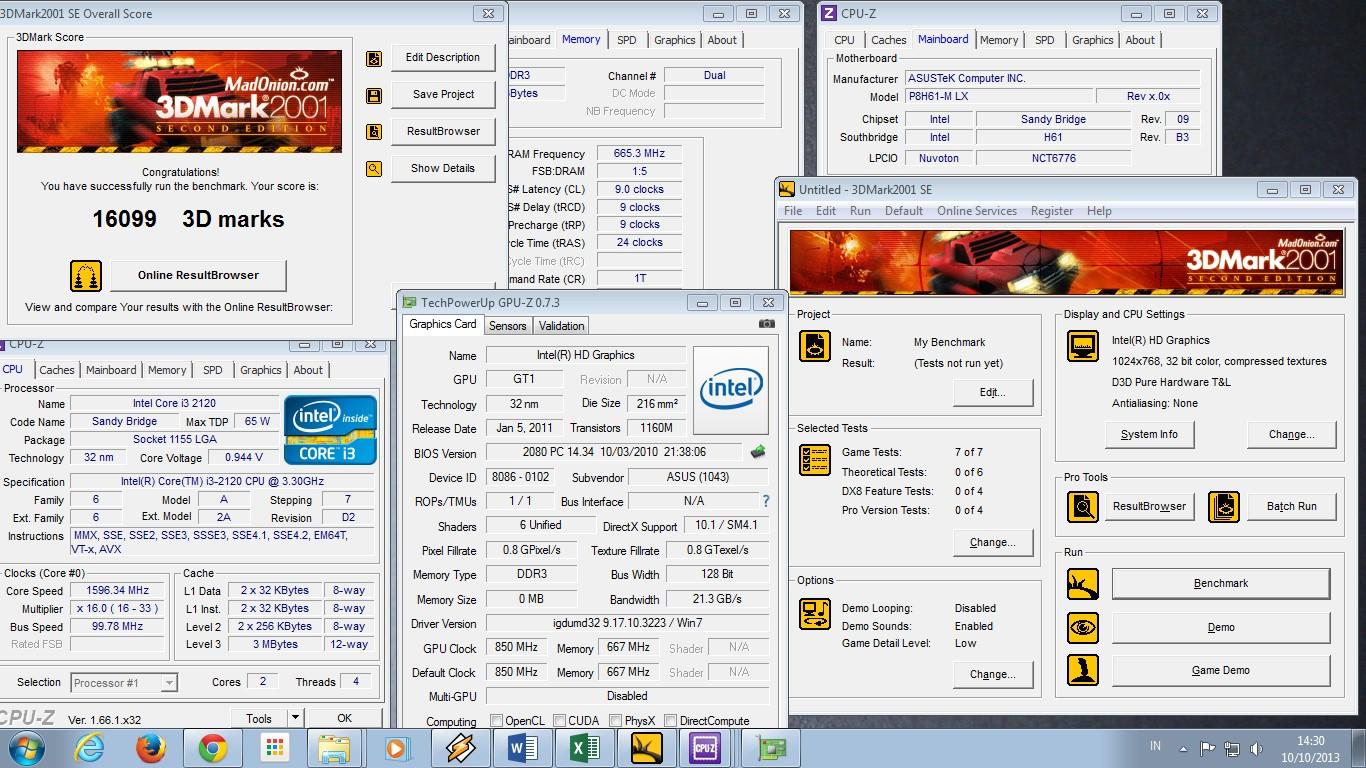1366x768 pixels.
Task: Select Caches tab in lower-left CPU-Z window
Action: coord(57,370)
